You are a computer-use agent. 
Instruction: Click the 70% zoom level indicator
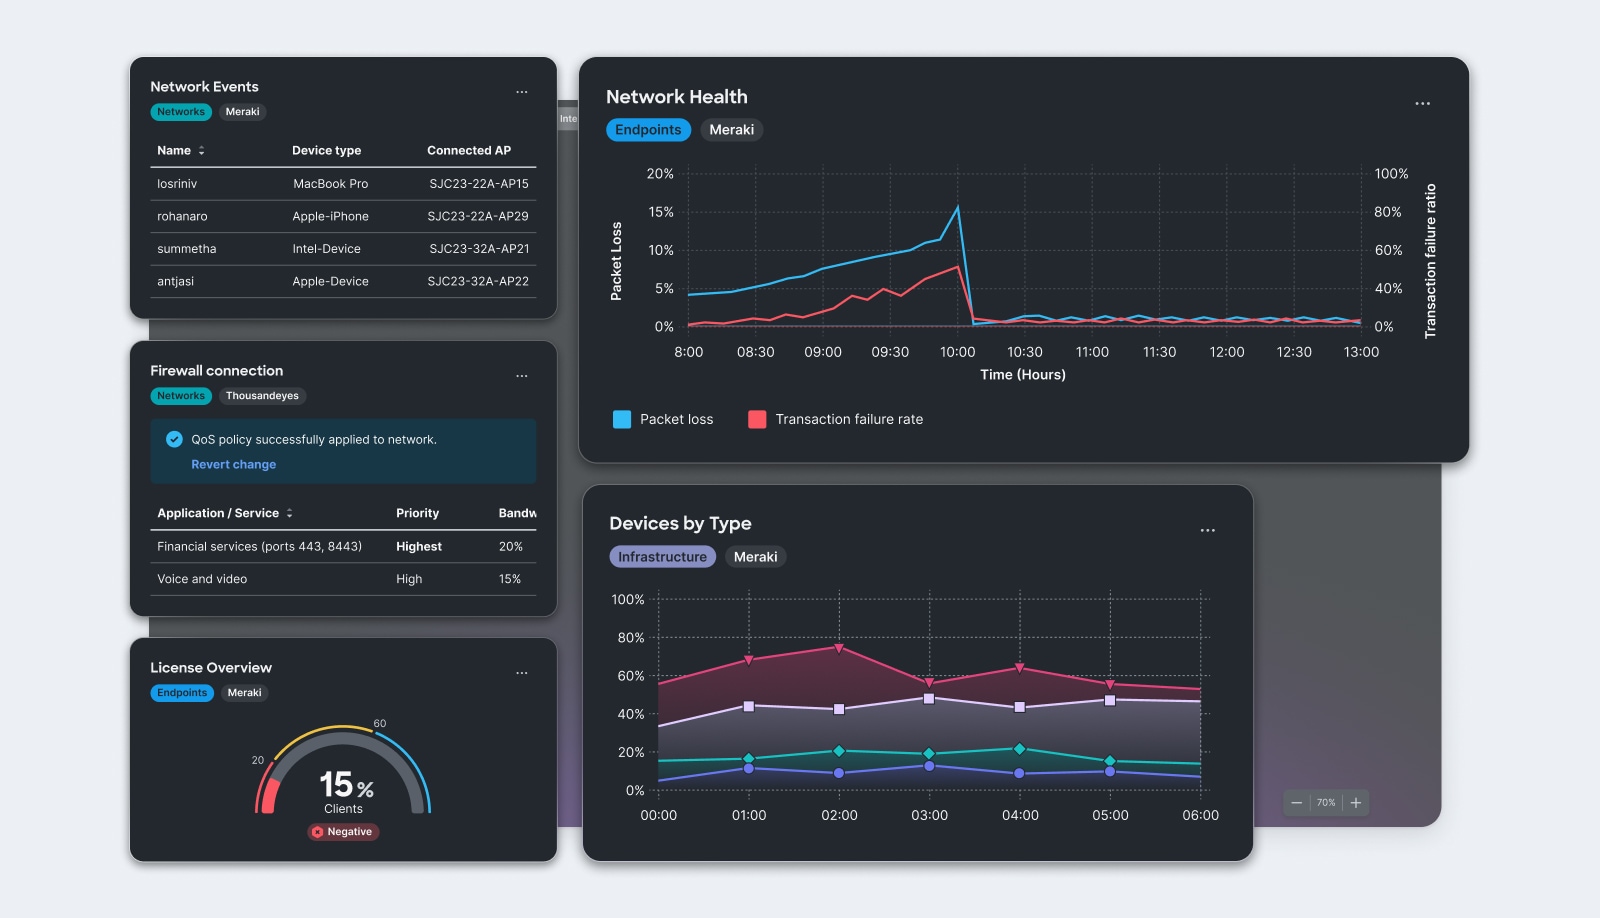point(1326,803)
